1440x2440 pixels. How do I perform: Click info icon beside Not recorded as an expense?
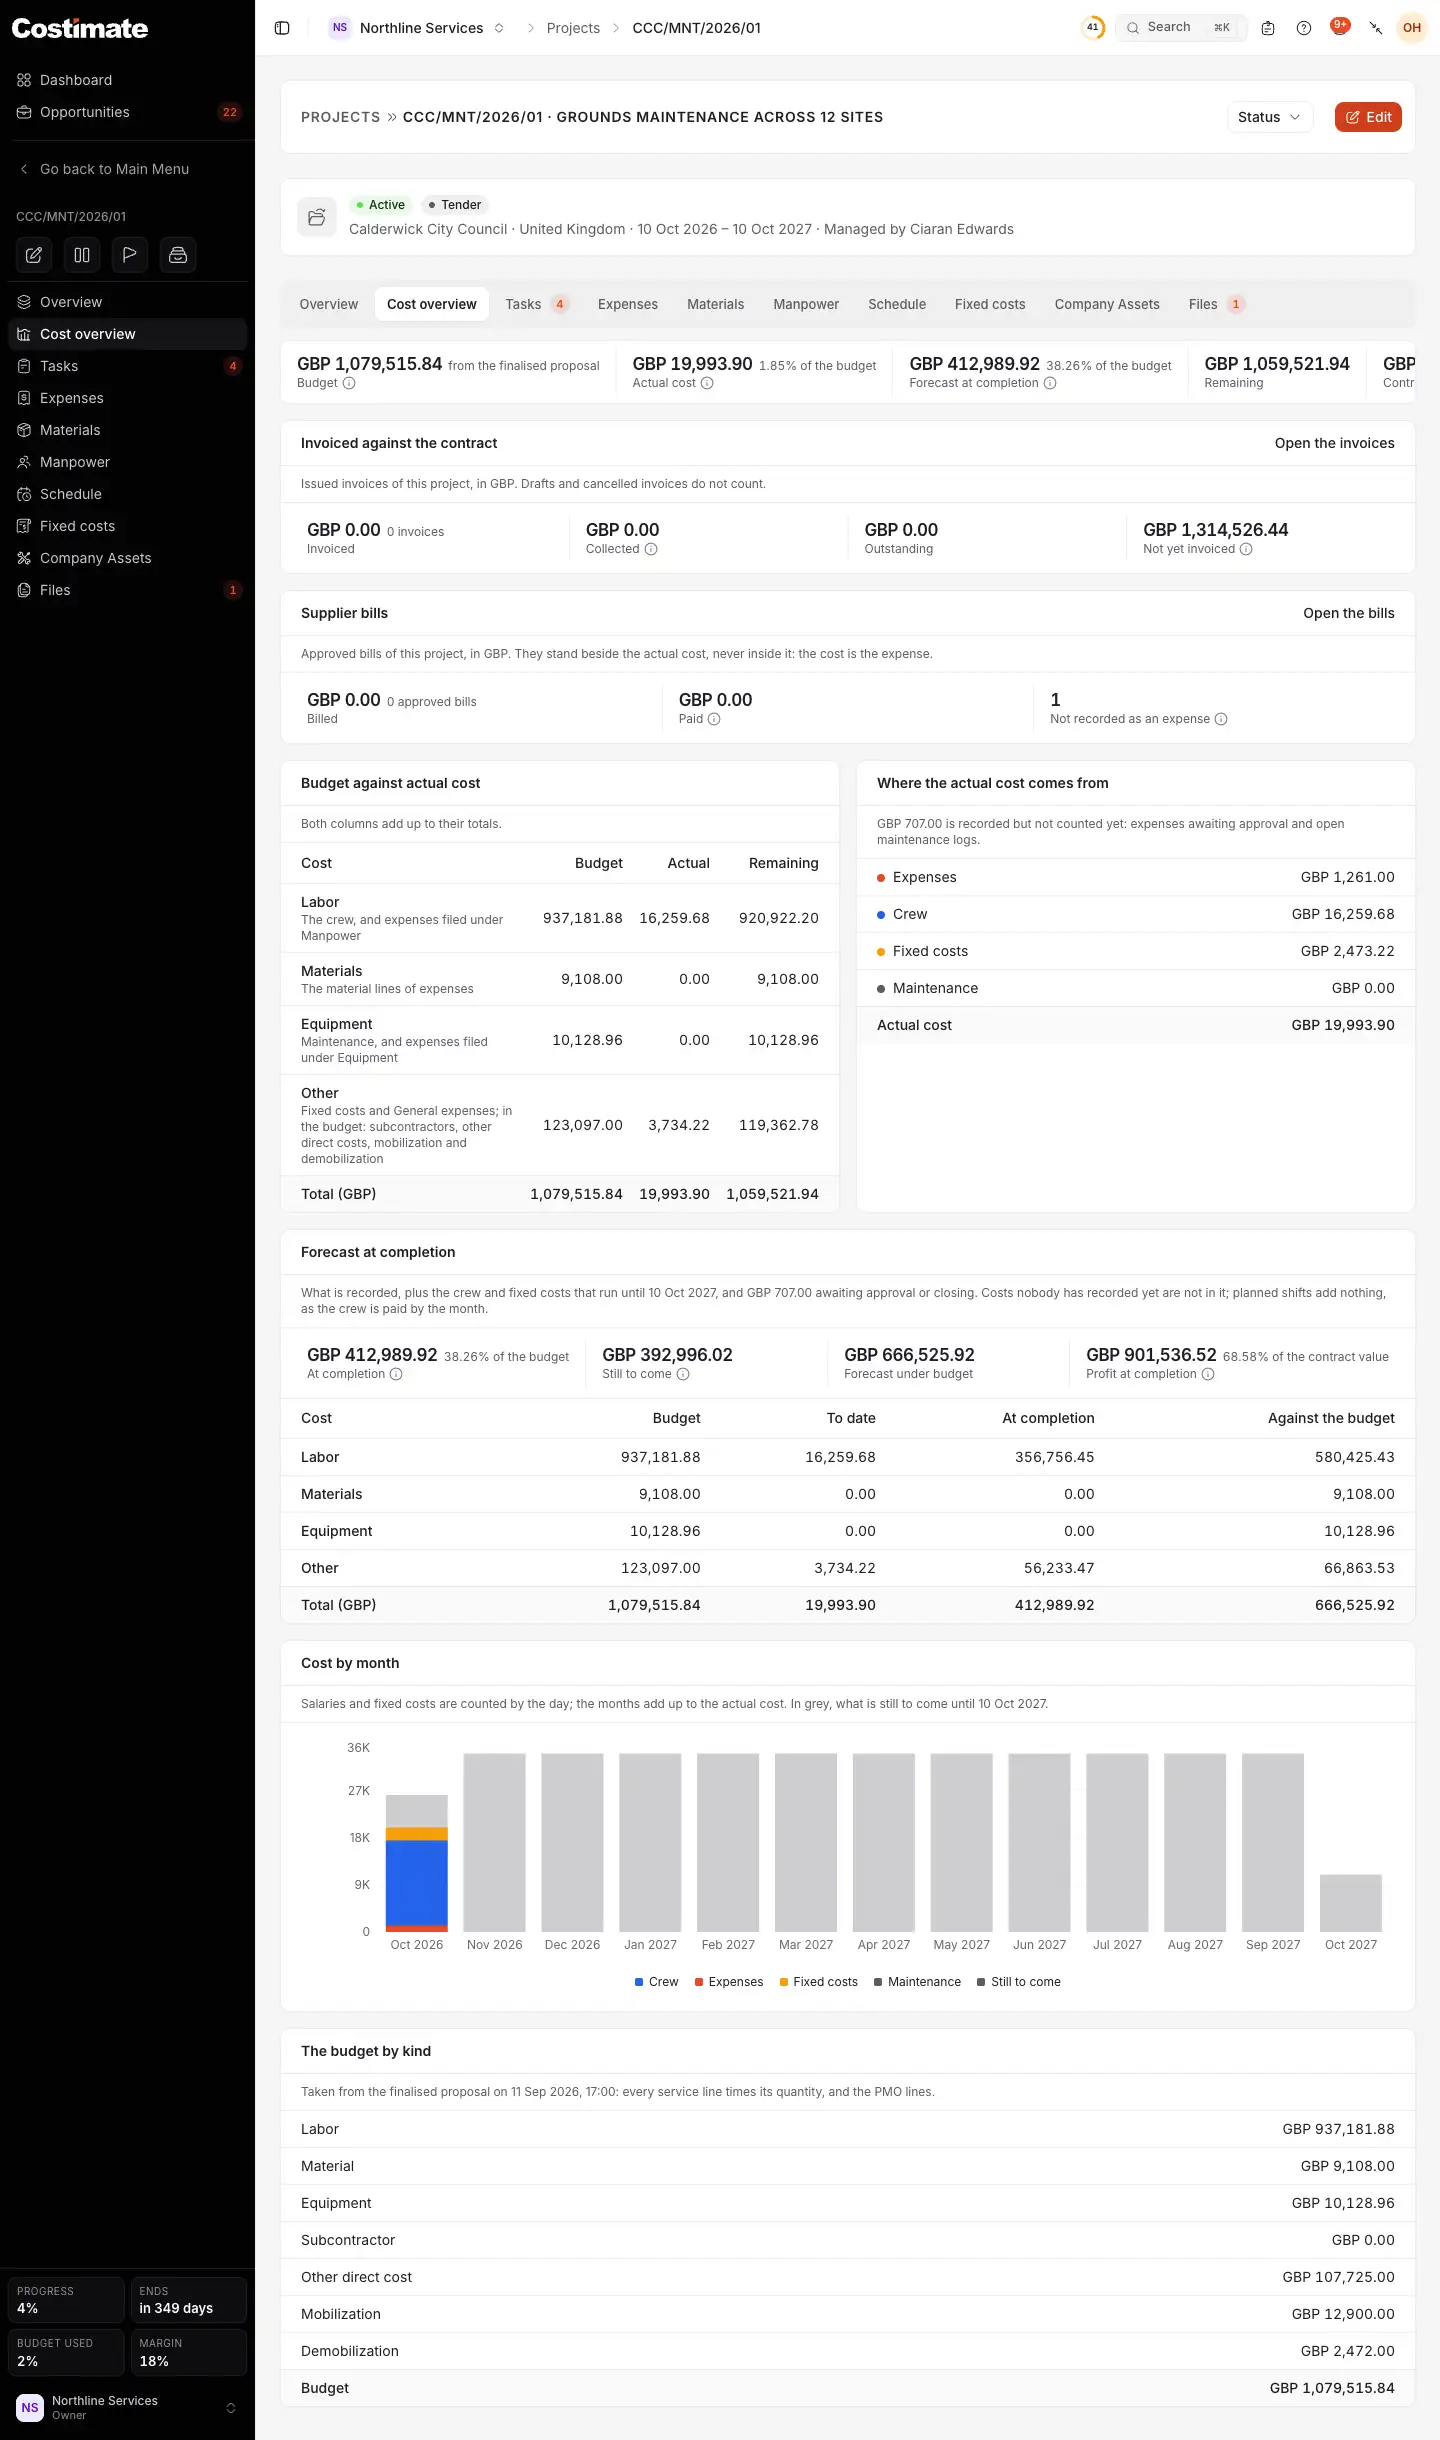(x=1221, y=719)
